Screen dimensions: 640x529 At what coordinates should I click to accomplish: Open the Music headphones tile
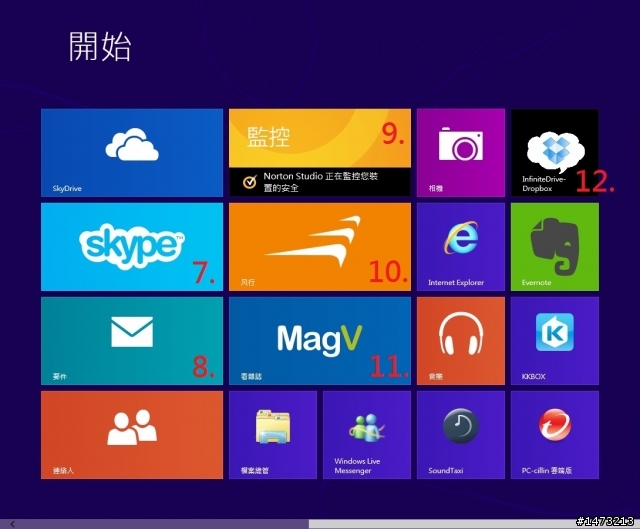click(461, 341)
